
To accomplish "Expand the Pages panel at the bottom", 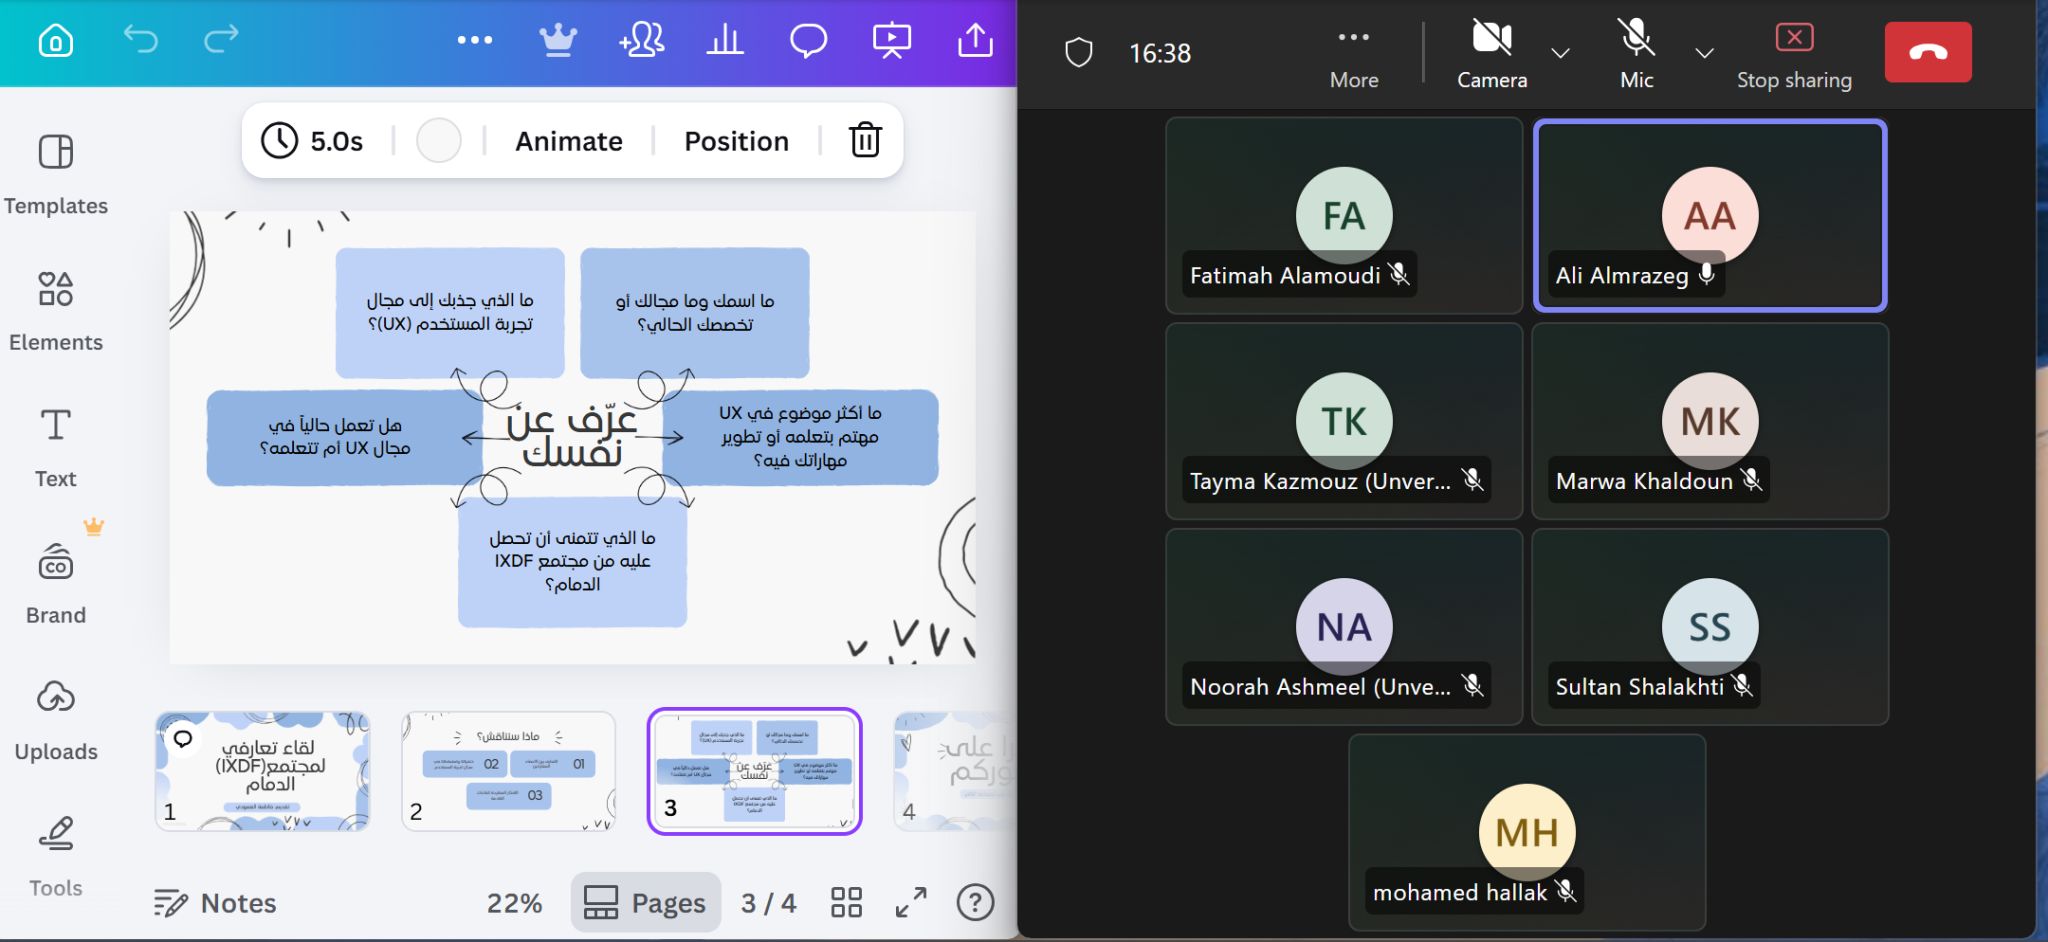I will tap(645, 902).
